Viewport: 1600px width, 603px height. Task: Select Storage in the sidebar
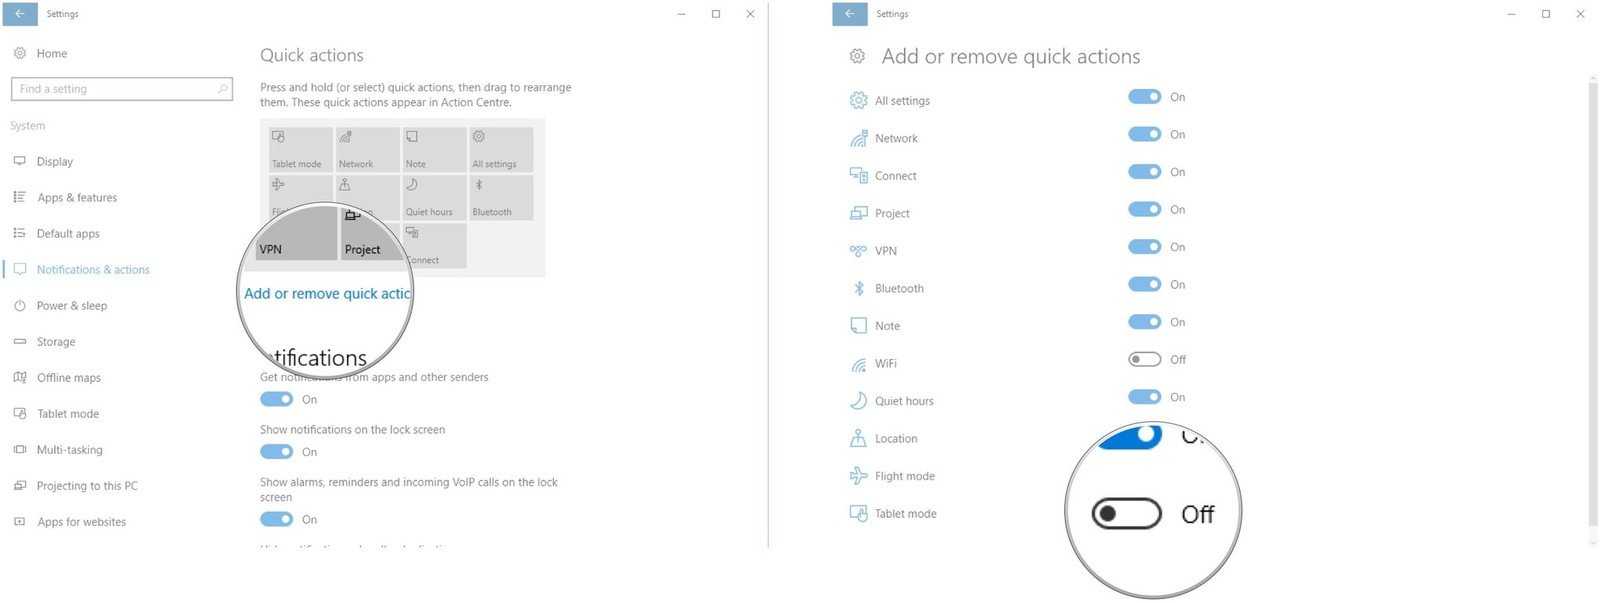tap(56, 342)
